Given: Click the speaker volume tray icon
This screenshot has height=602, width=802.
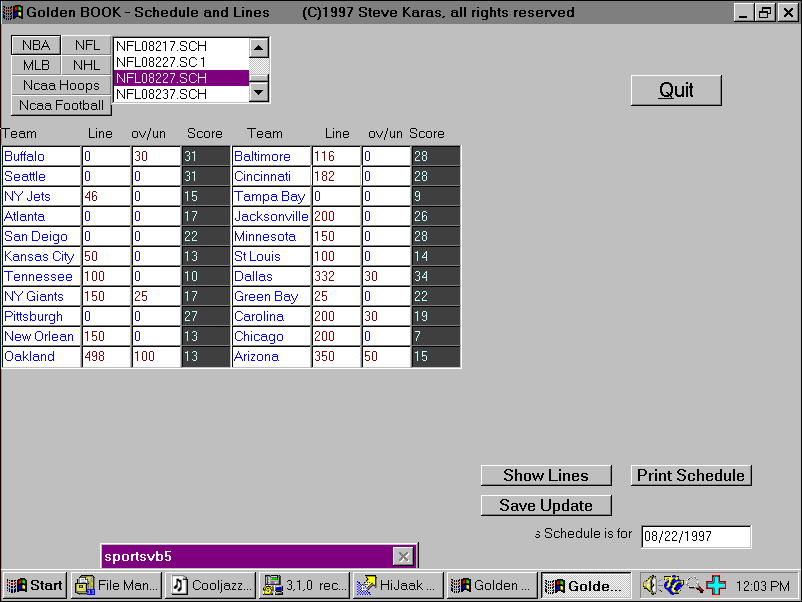Looking at the screenshot, I should pyautogui.click(x=650, y=585).
